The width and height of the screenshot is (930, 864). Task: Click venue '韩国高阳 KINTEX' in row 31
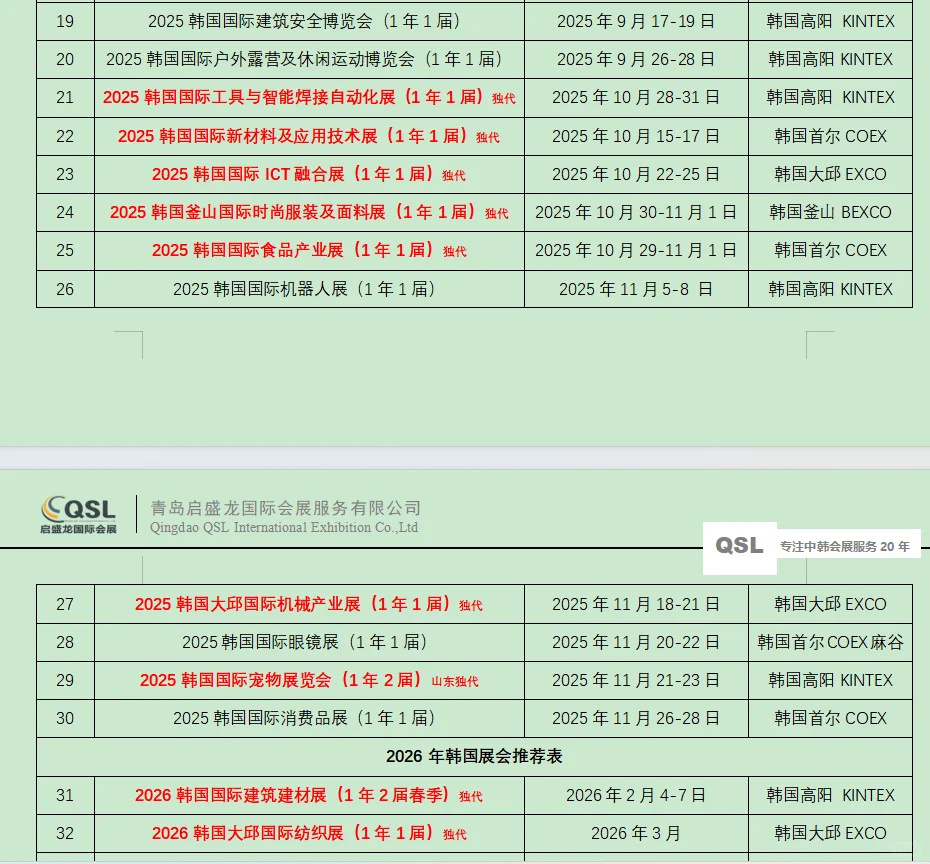click(x=830, y=795)
